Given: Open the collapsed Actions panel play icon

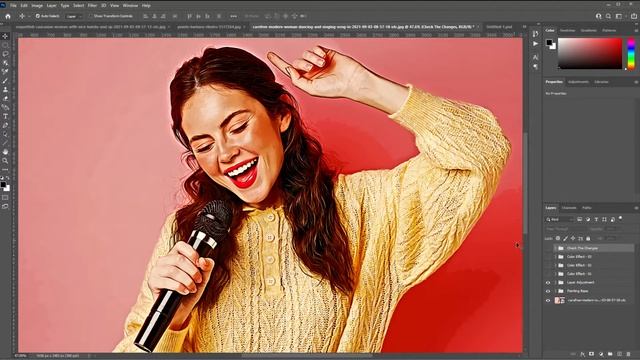Looking at the screenshot, I should coord(535,44).
